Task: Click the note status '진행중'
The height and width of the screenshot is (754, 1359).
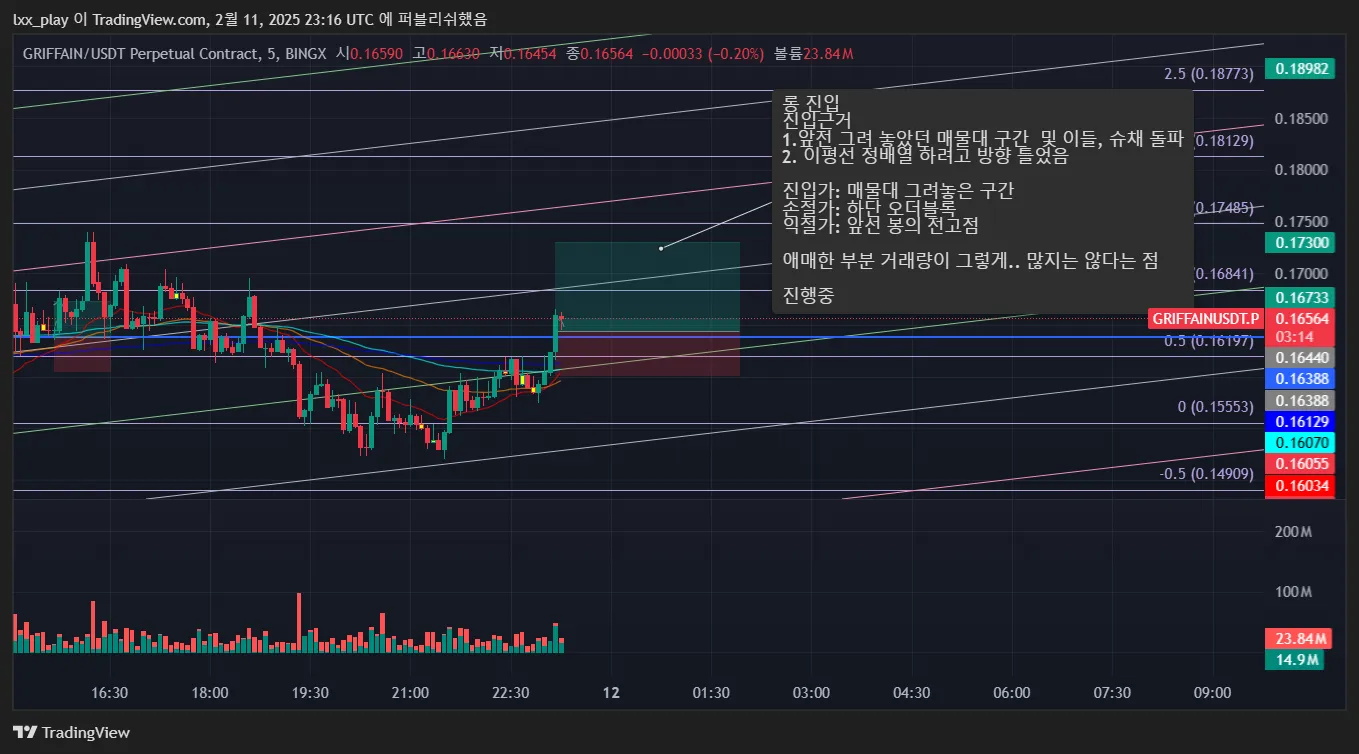Action: [808, 295]
